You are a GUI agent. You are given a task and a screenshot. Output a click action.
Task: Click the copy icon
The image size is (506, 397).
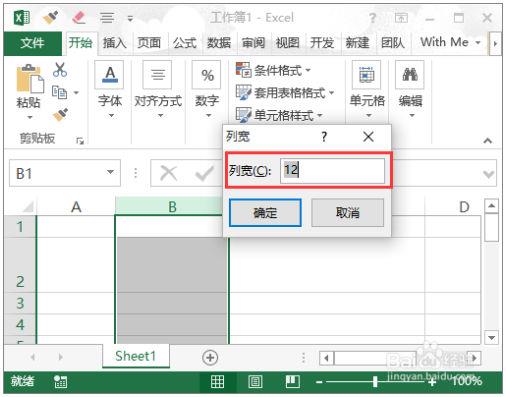(59, 92)
